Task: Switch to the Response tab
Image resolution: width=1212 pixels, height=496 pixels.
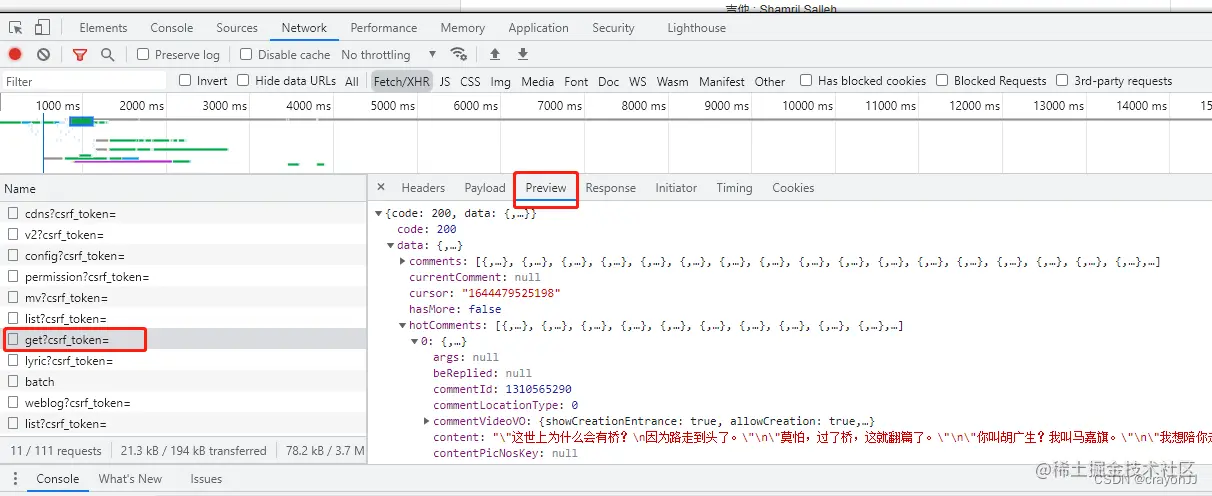Action: pyautogui.click(x=611, y=188)
